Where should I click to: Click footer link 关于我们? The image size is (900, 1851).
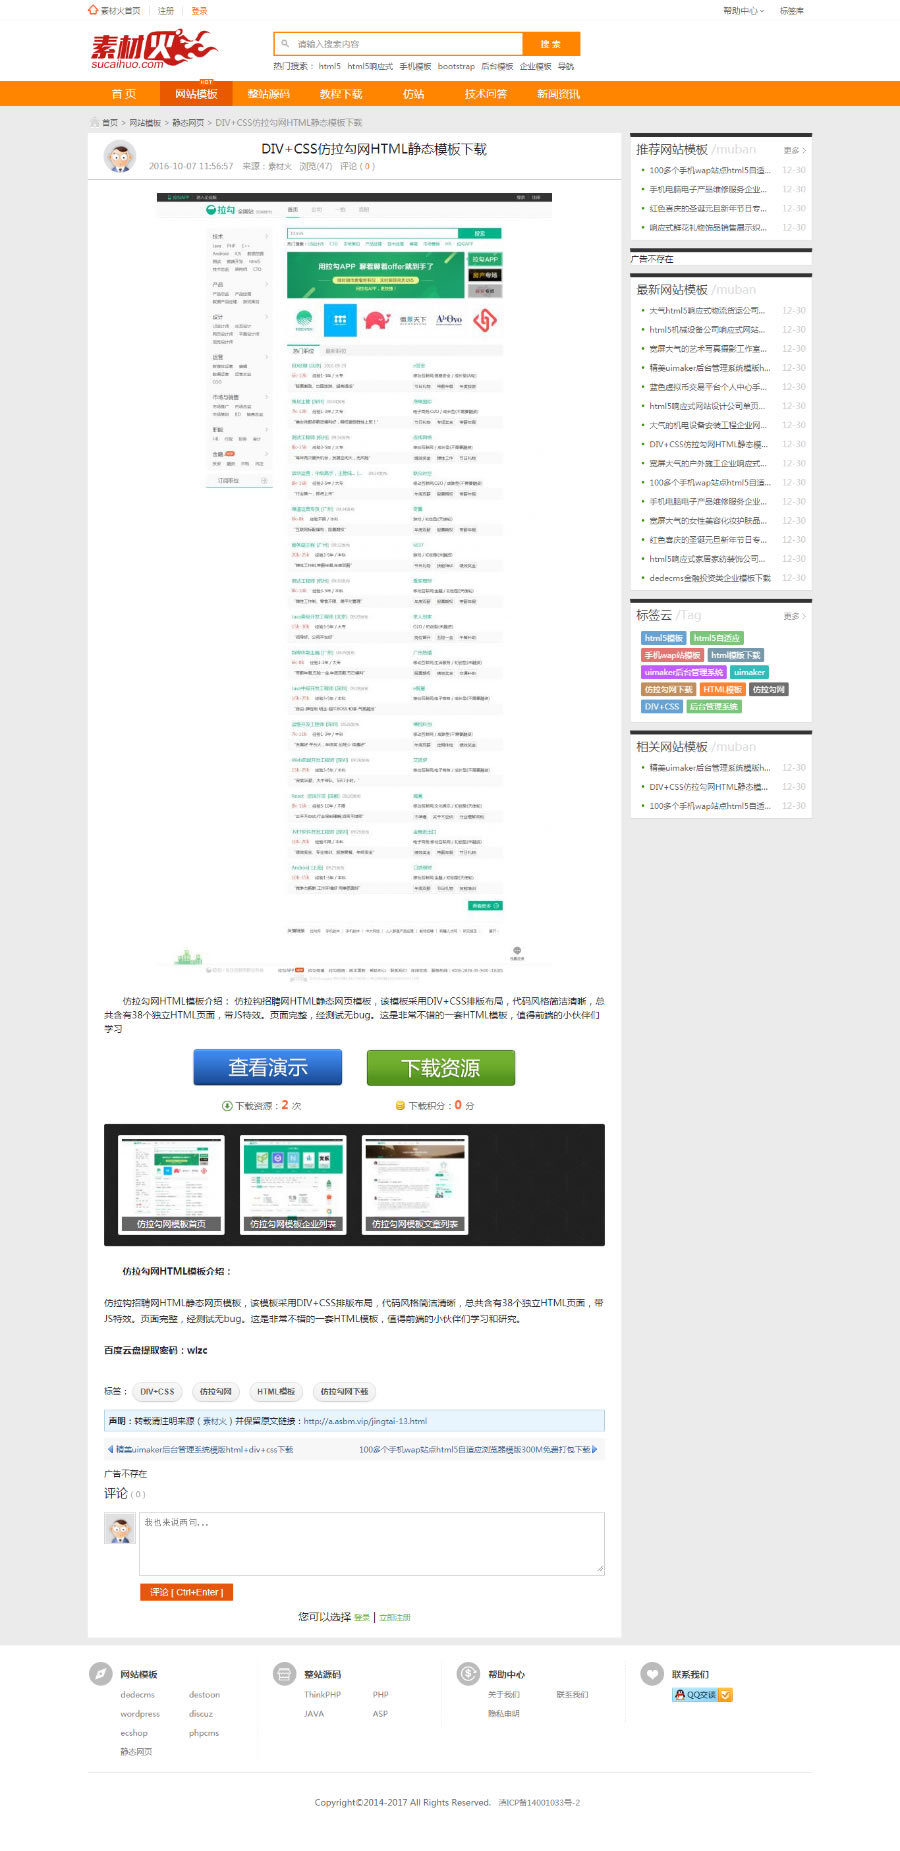click(503, 1695)
